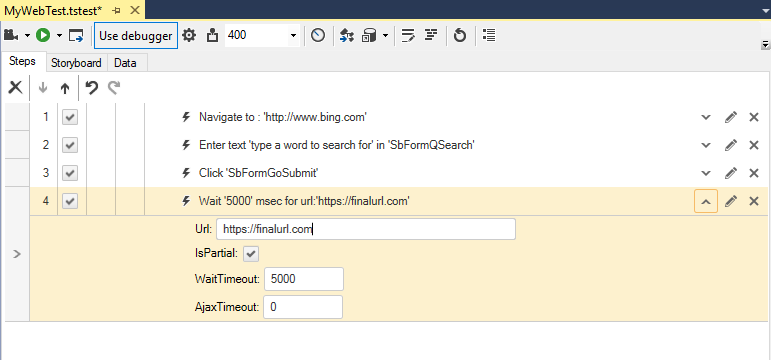Click the collapse steps lines icon
This screenshot has width=771, height=360.
coord(431,35)
